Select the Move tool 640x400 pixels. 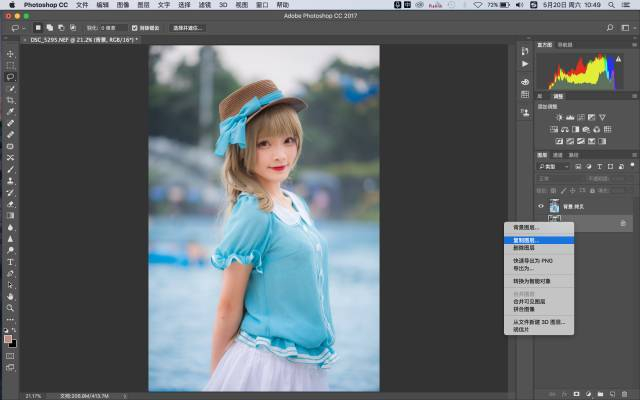10,53
